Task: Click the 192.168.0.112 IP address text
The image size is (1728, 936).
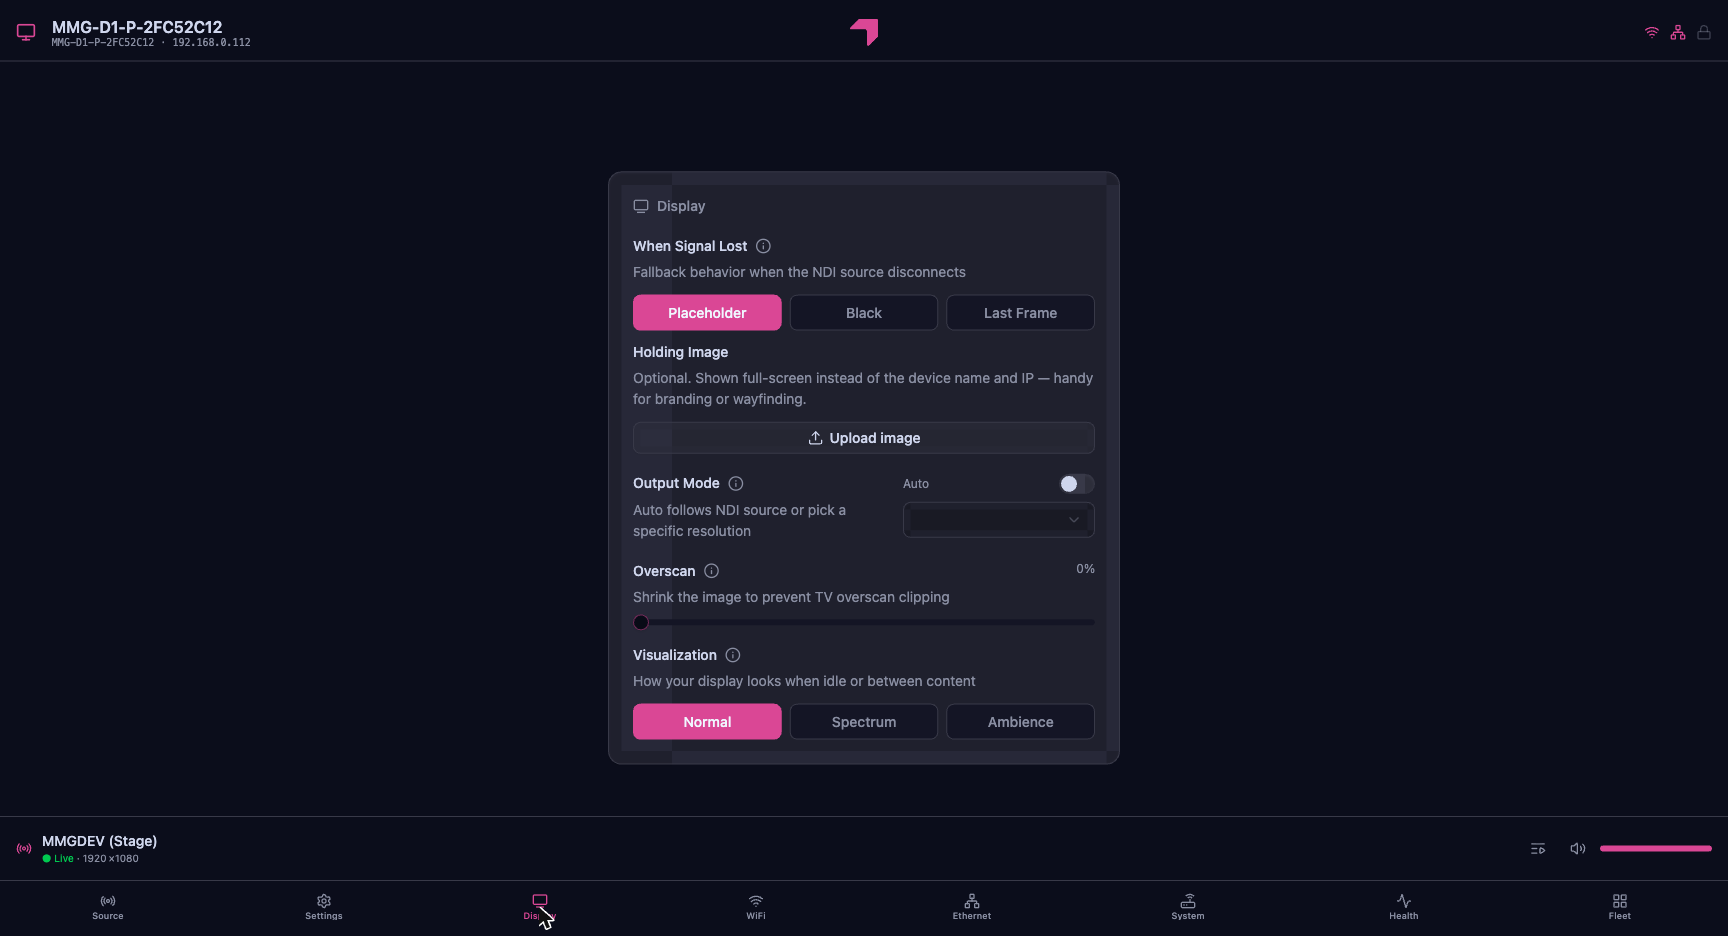Action: (211, 43)
